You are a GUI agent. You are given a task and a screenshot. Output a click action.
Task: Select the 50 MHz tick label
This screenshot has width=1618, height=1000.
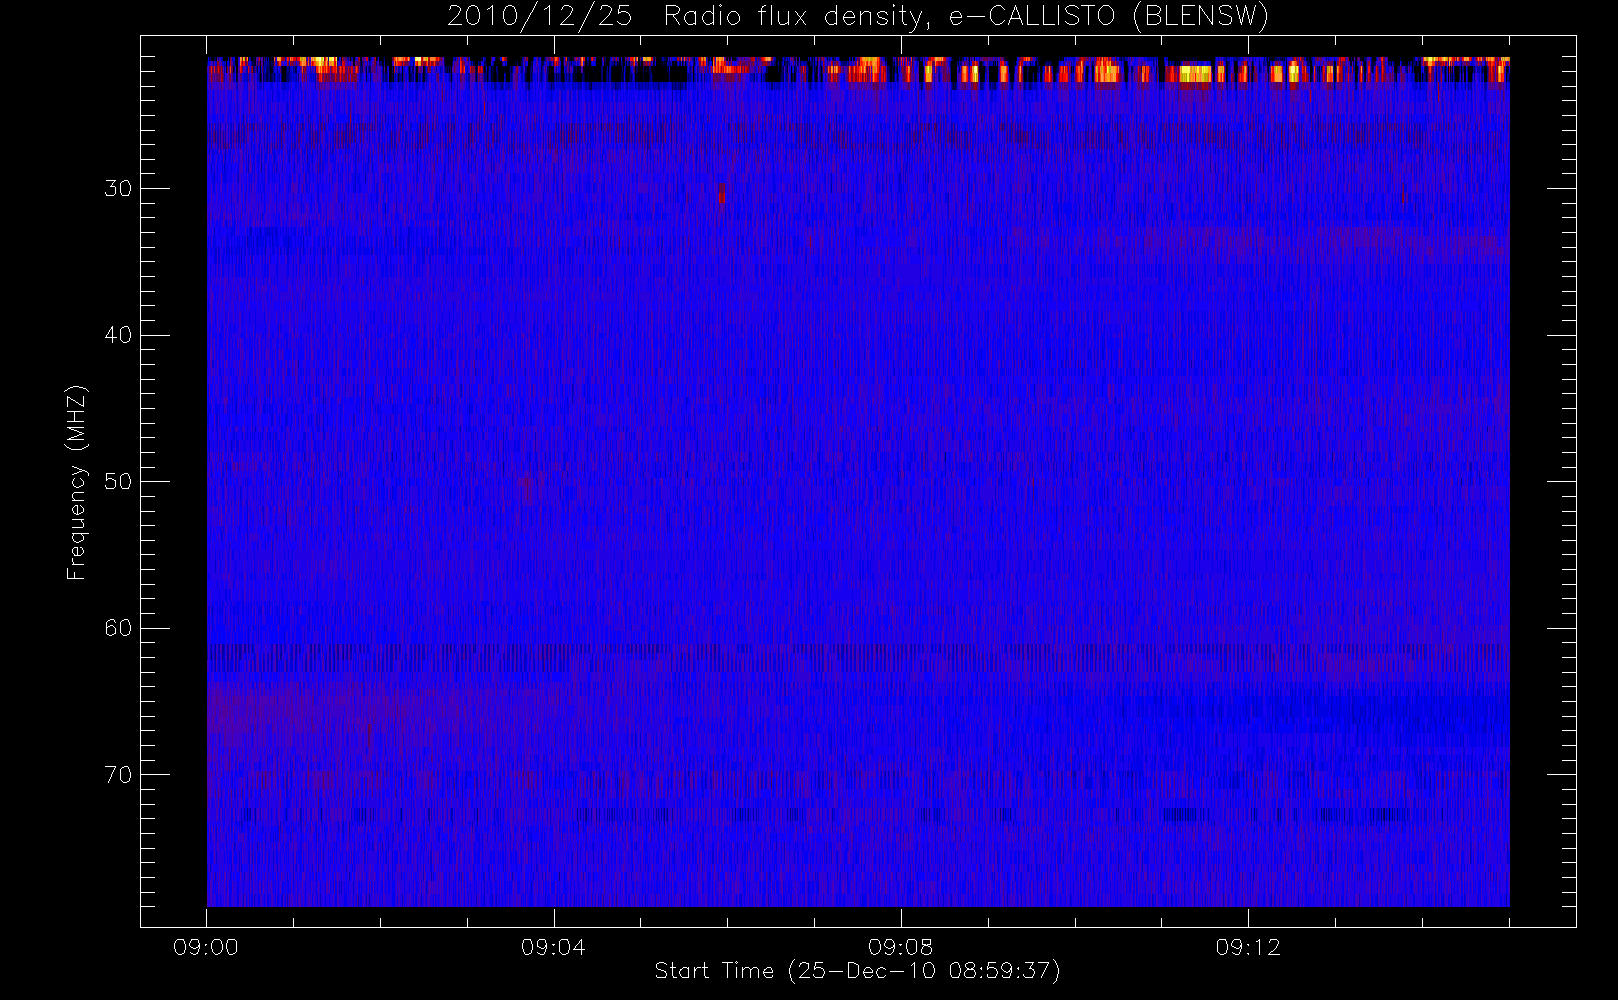[x=118, y=481]
